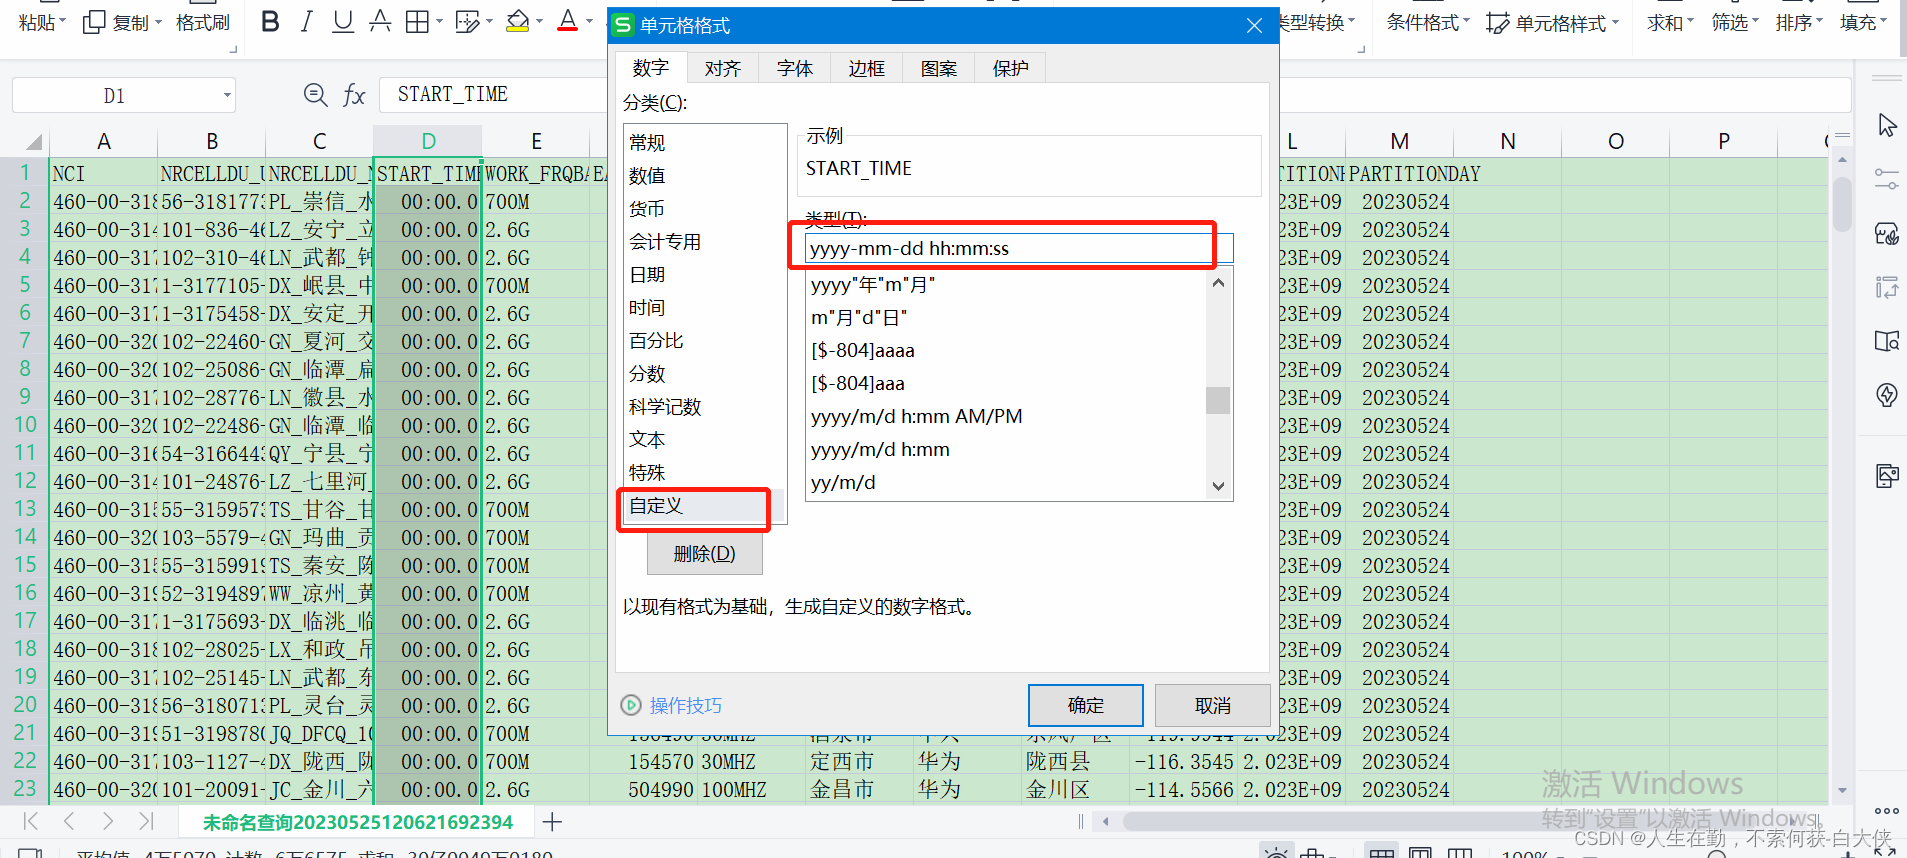Select 日期 category in the list
The height and width of the screenshot is (858, 1907).
pos(704,275)
